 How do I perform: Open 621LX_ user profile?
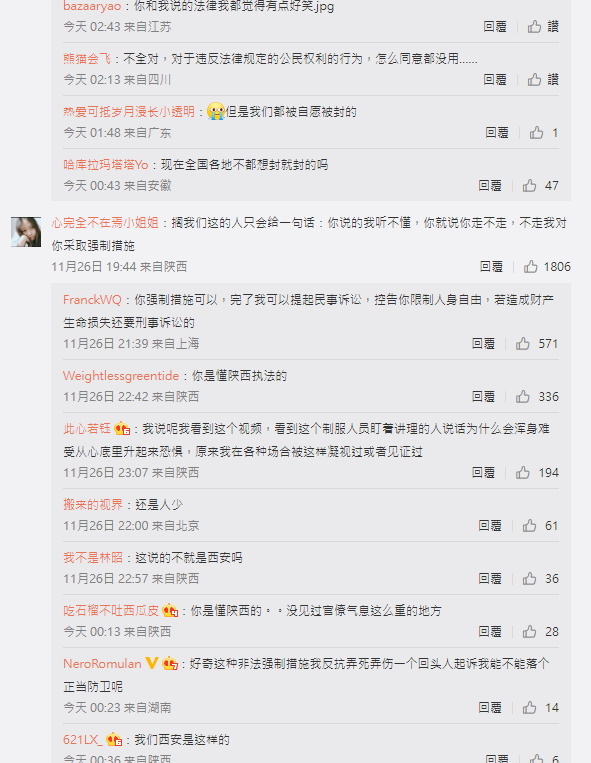point(83,740)
